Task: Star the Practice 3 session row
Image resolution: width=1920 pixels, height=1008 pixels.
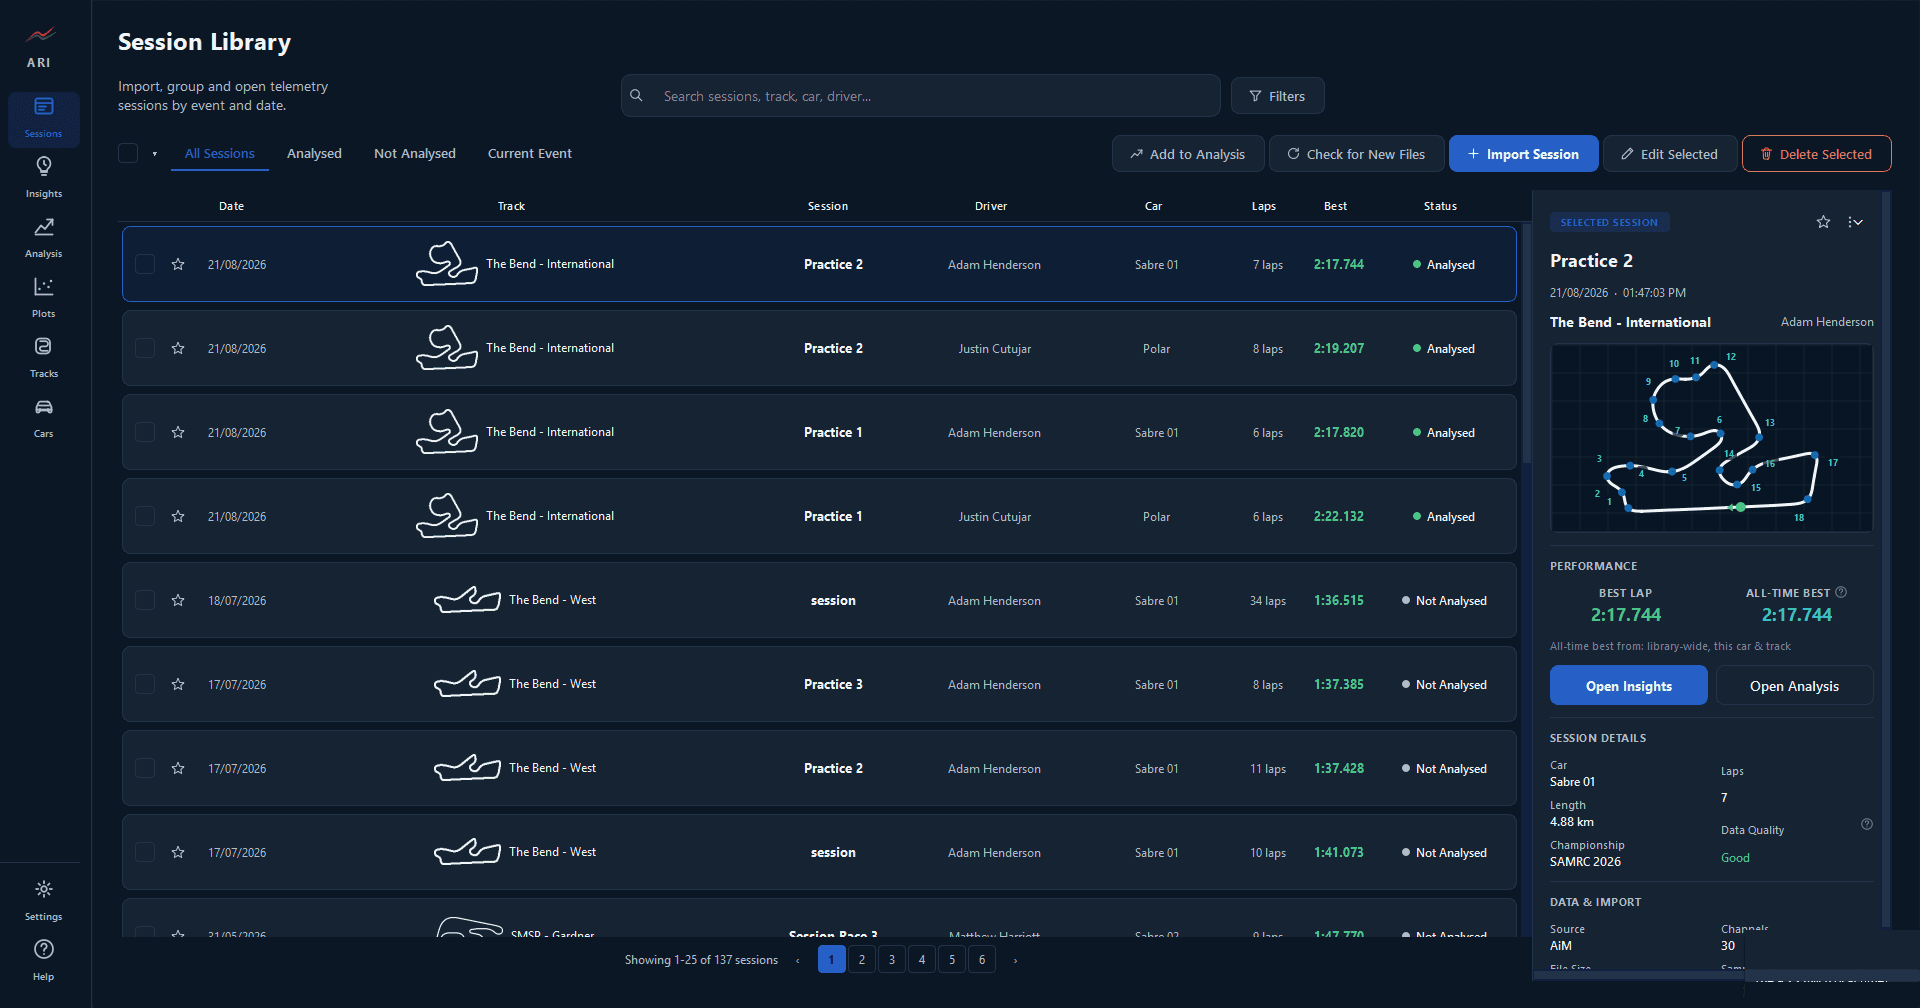Action: click(x=178, y=684)
